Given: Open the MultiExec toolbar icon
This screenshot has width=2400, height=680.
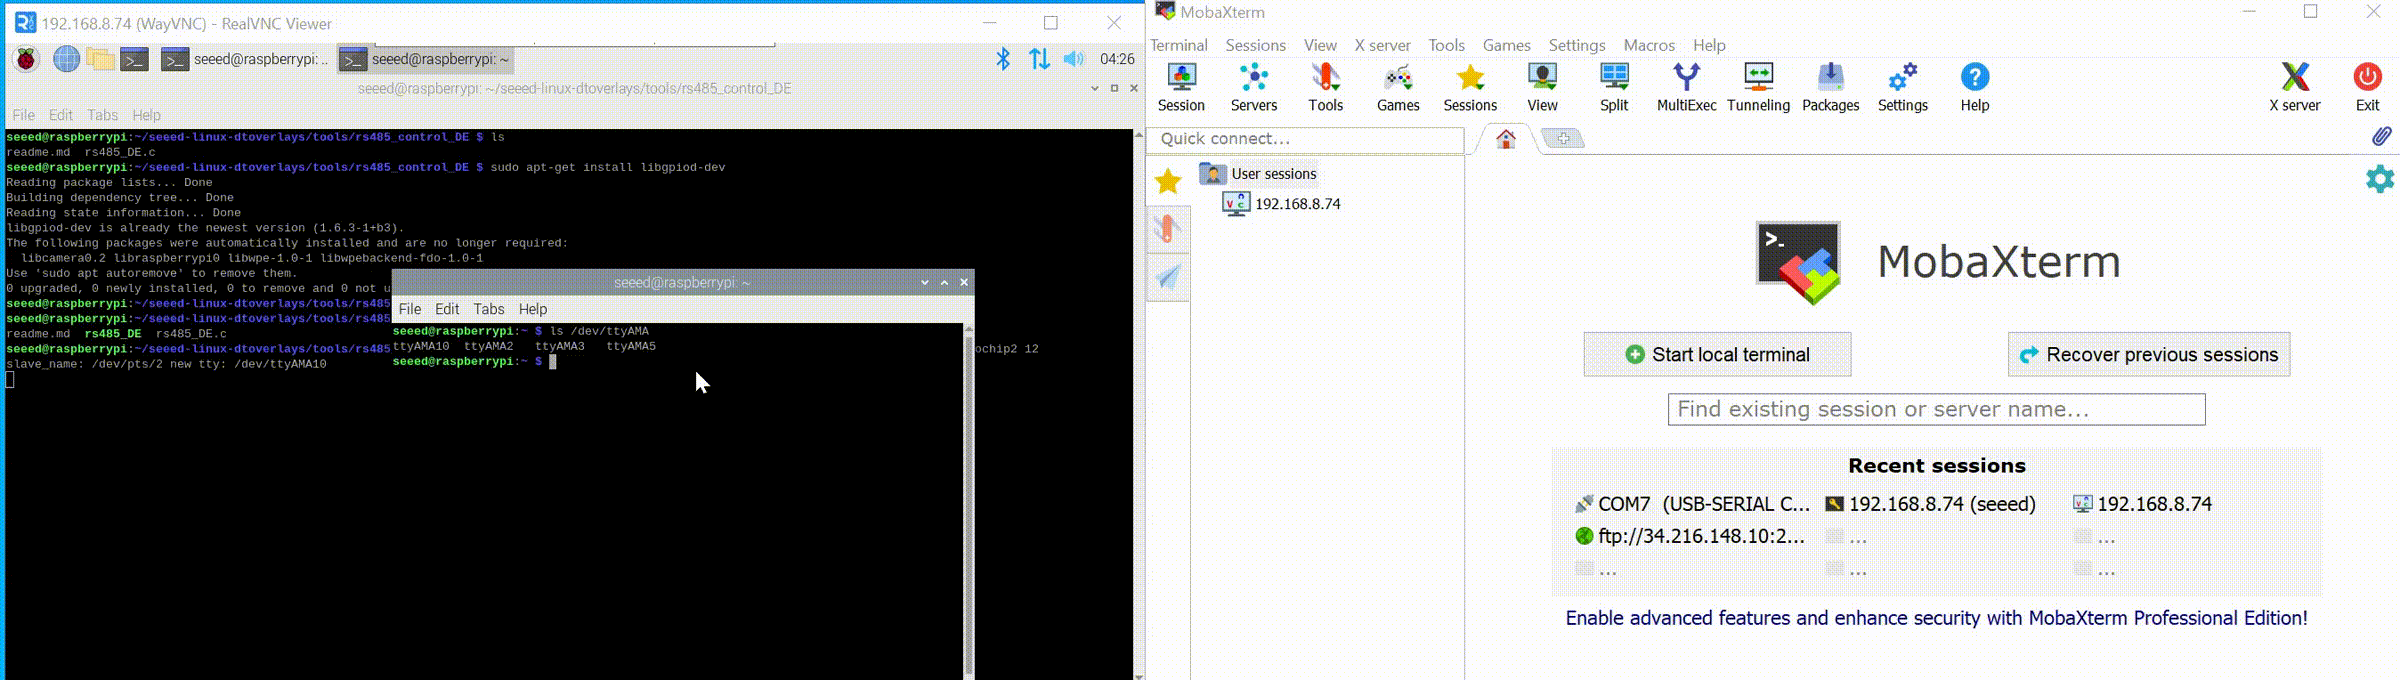Looking at the screenshot, I should tap(1686, 87).
